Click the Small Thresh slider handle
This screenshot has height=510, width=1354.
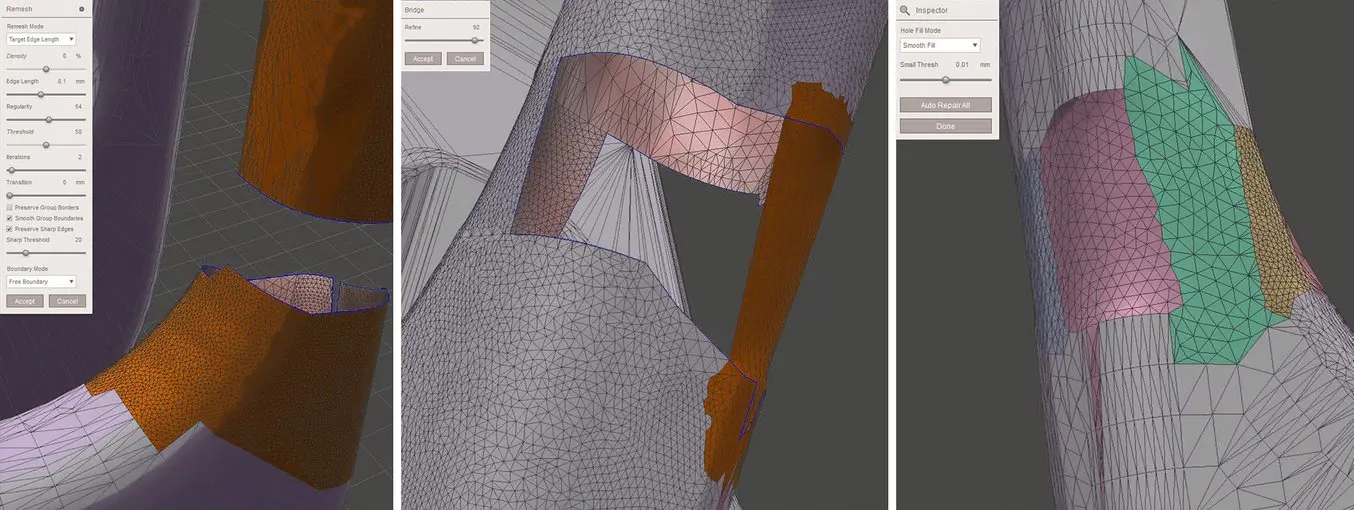click(945, 80)
